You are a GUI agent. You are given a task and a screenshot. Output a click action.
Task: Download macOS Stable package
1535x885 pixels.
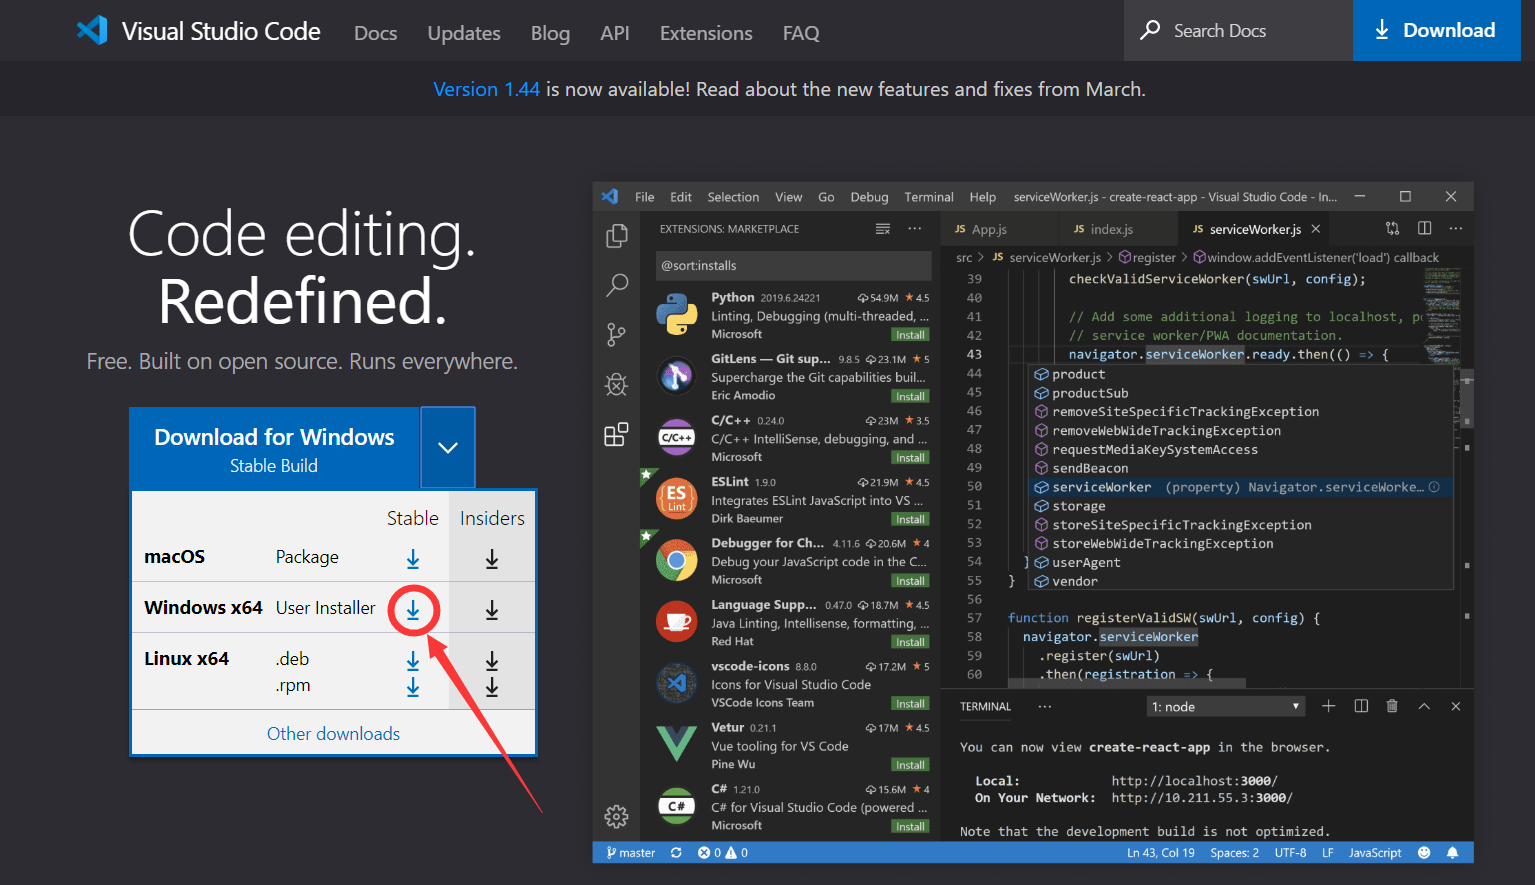(x=413, y=559)
